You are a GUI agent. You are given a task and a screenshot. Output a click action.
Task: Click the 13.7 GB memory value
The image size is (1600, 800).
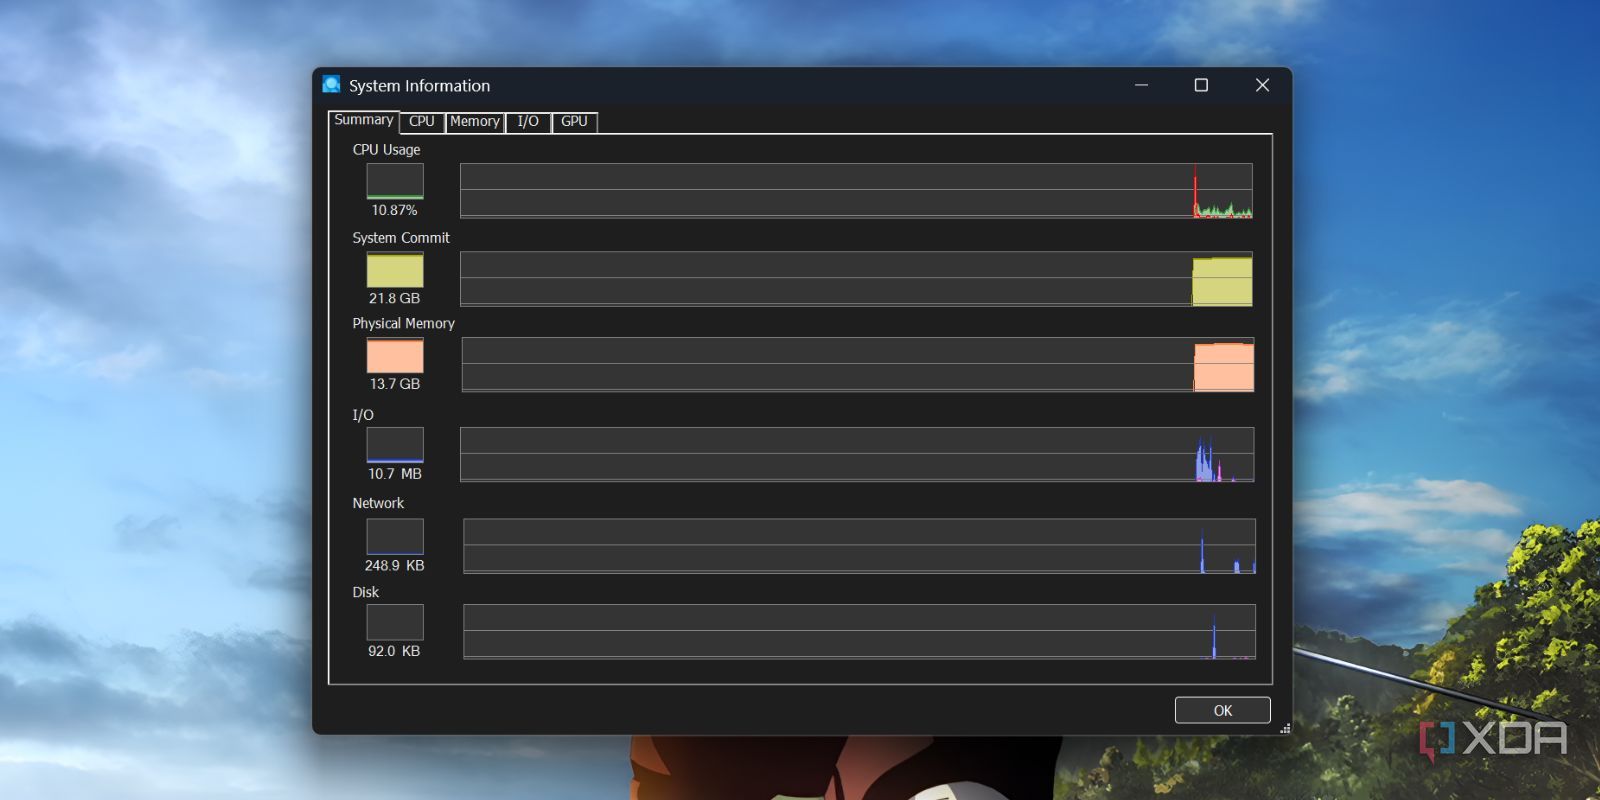tap(395, 384)
